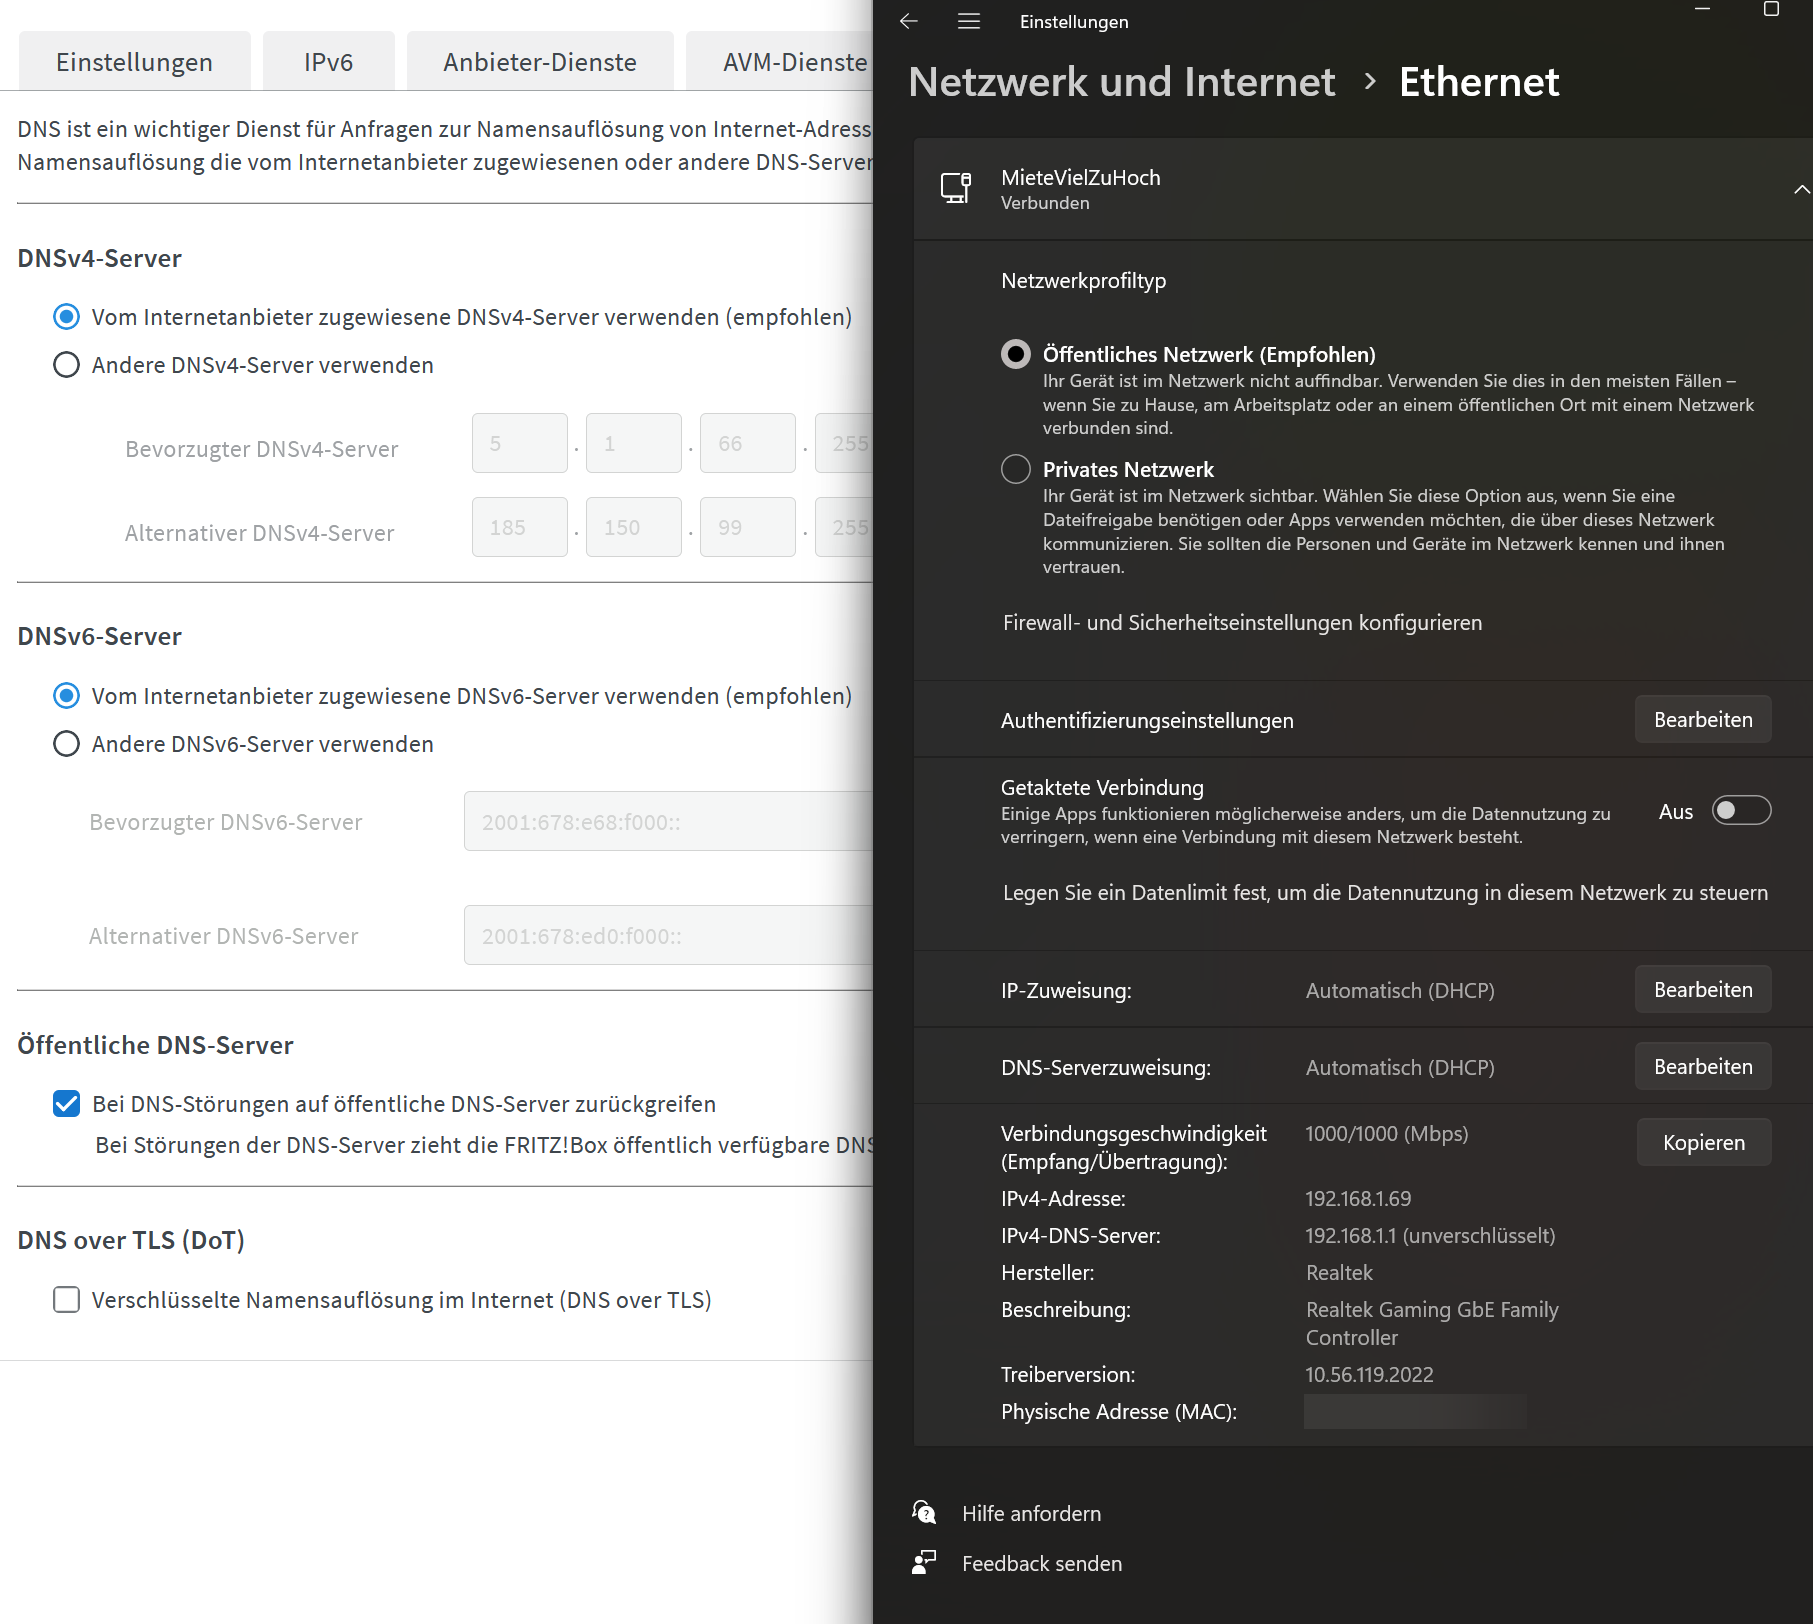Select Privates Netzwerk radio button

coord(1016,469)
